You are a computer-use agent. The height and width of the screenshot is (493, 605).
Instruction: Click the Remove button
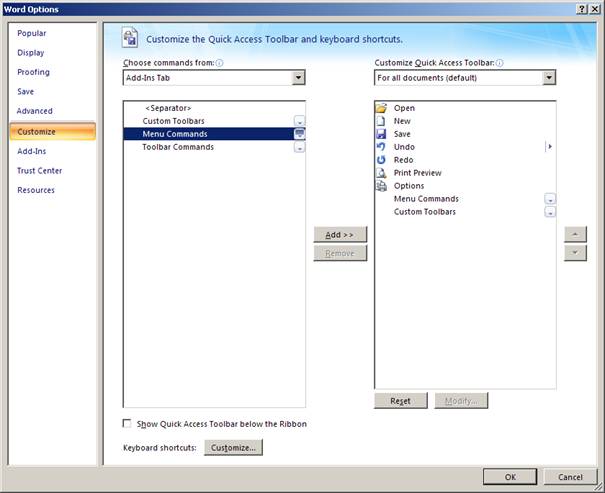[x=340, y=253]
